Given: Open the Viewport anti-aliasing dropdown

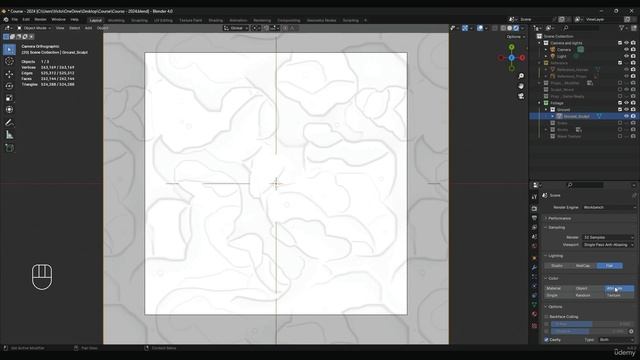Looking at the screenshot, I should click(609, 245).
